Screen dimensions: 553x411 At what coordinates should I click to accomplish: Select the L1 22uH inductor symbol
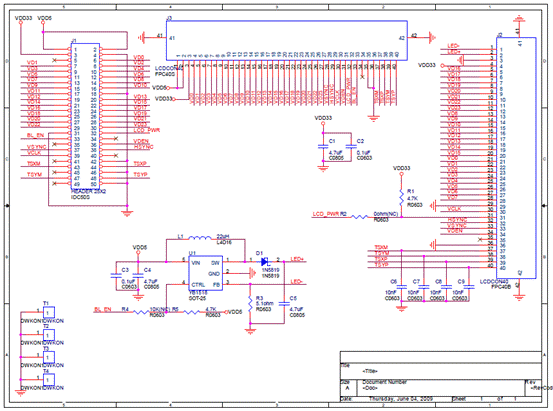coord(200,238)
